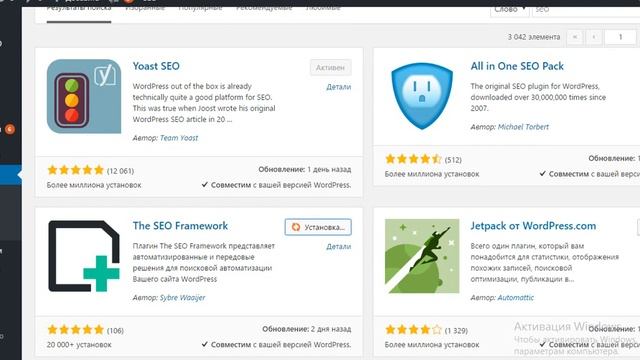Click the Jetpack description paragraph
Screen dimensions: 640x360
coord(544,262)
